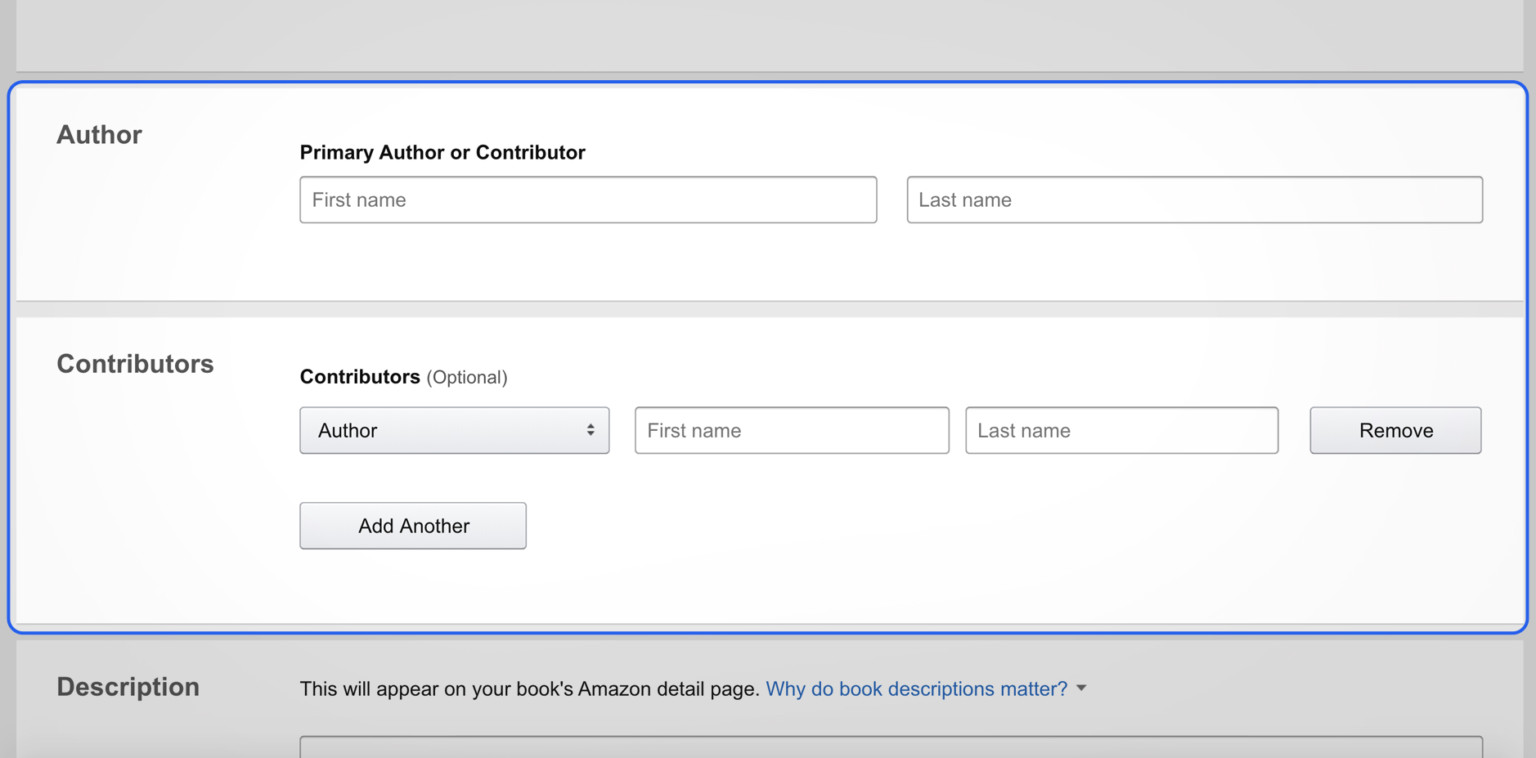Click the primary author Last name field
1536x758 pixels.
[x=1194, y=200]
